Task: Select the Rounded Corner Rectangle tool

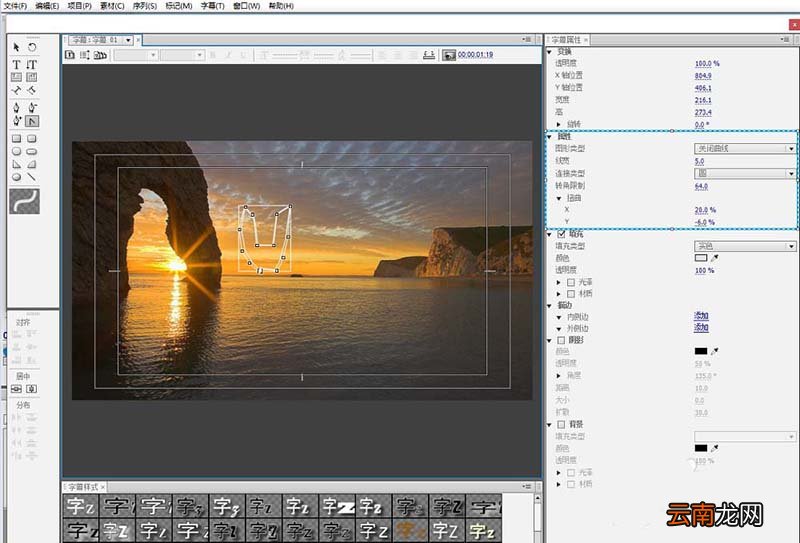Action: pyautogui.click(x=32, y=138)
